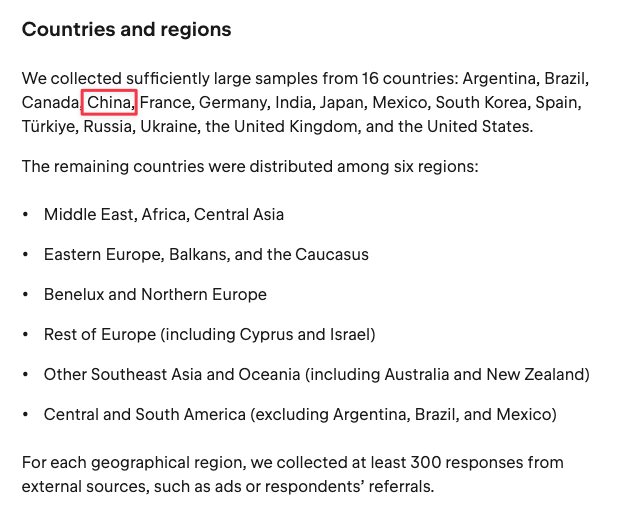Click "Middle East, Africa, Central Asia" bullet item
Screen dimensions: 629x512
point(164,214)
